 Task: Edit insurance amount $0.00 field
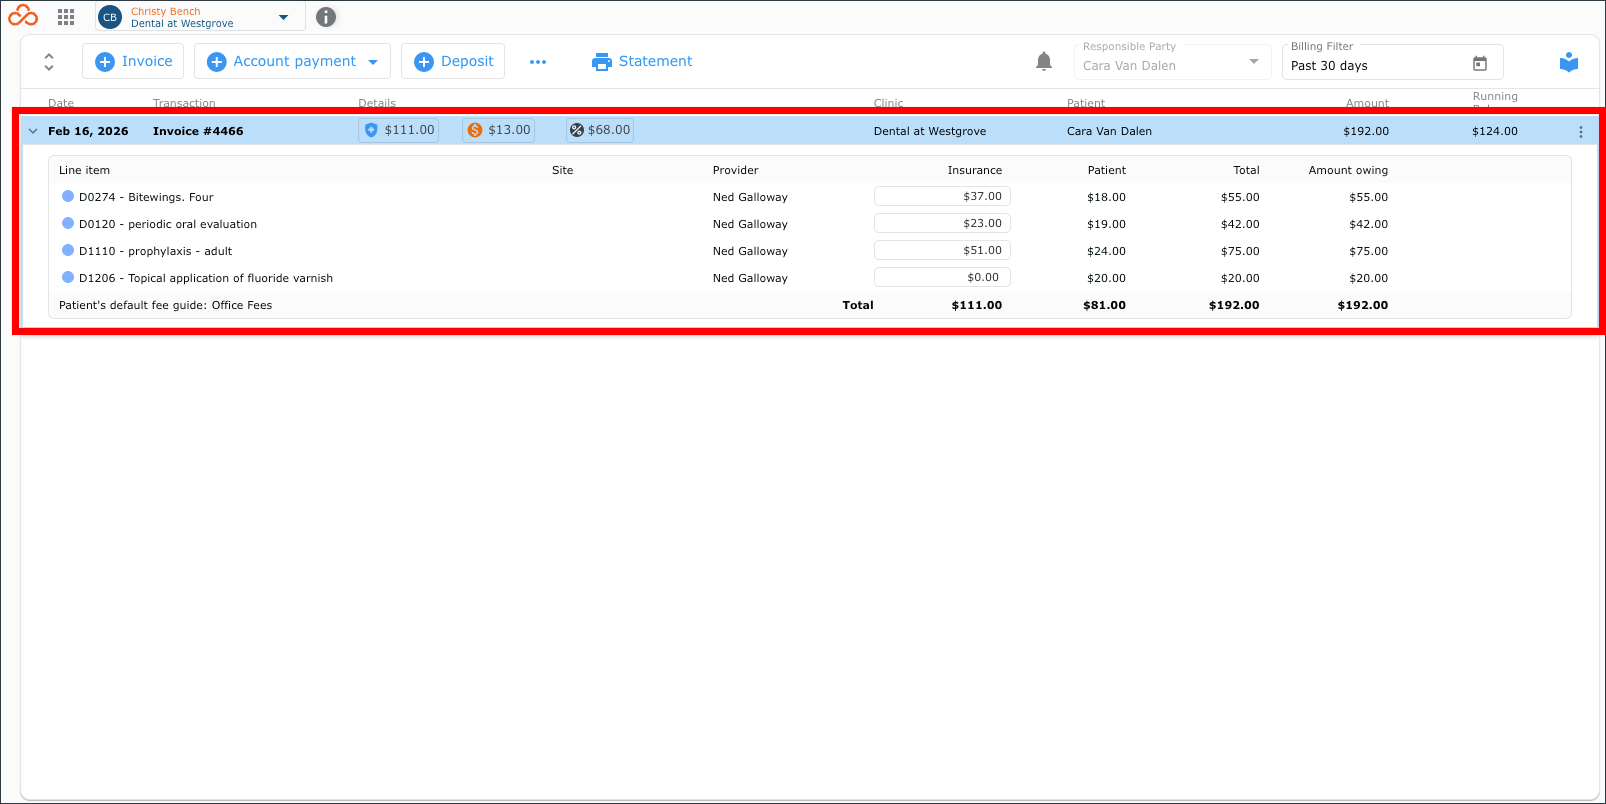click(x=942, y=277)
